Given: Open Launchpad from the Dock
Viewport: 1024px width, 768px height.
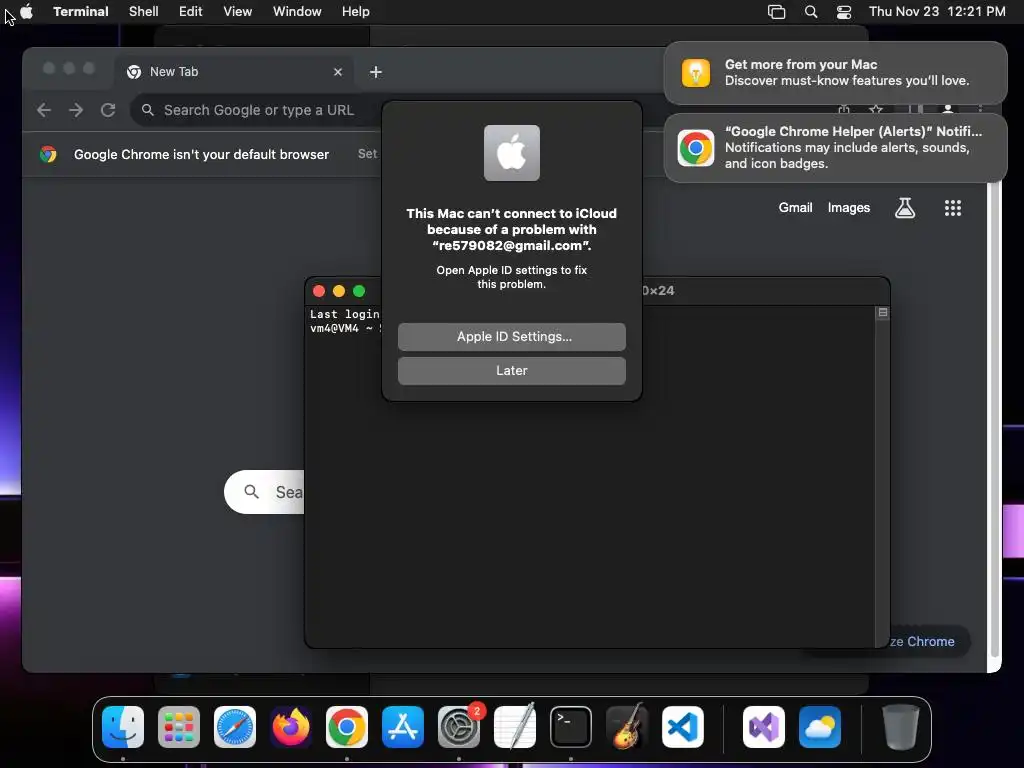Looking at the screenshot, I should (179, 727).
